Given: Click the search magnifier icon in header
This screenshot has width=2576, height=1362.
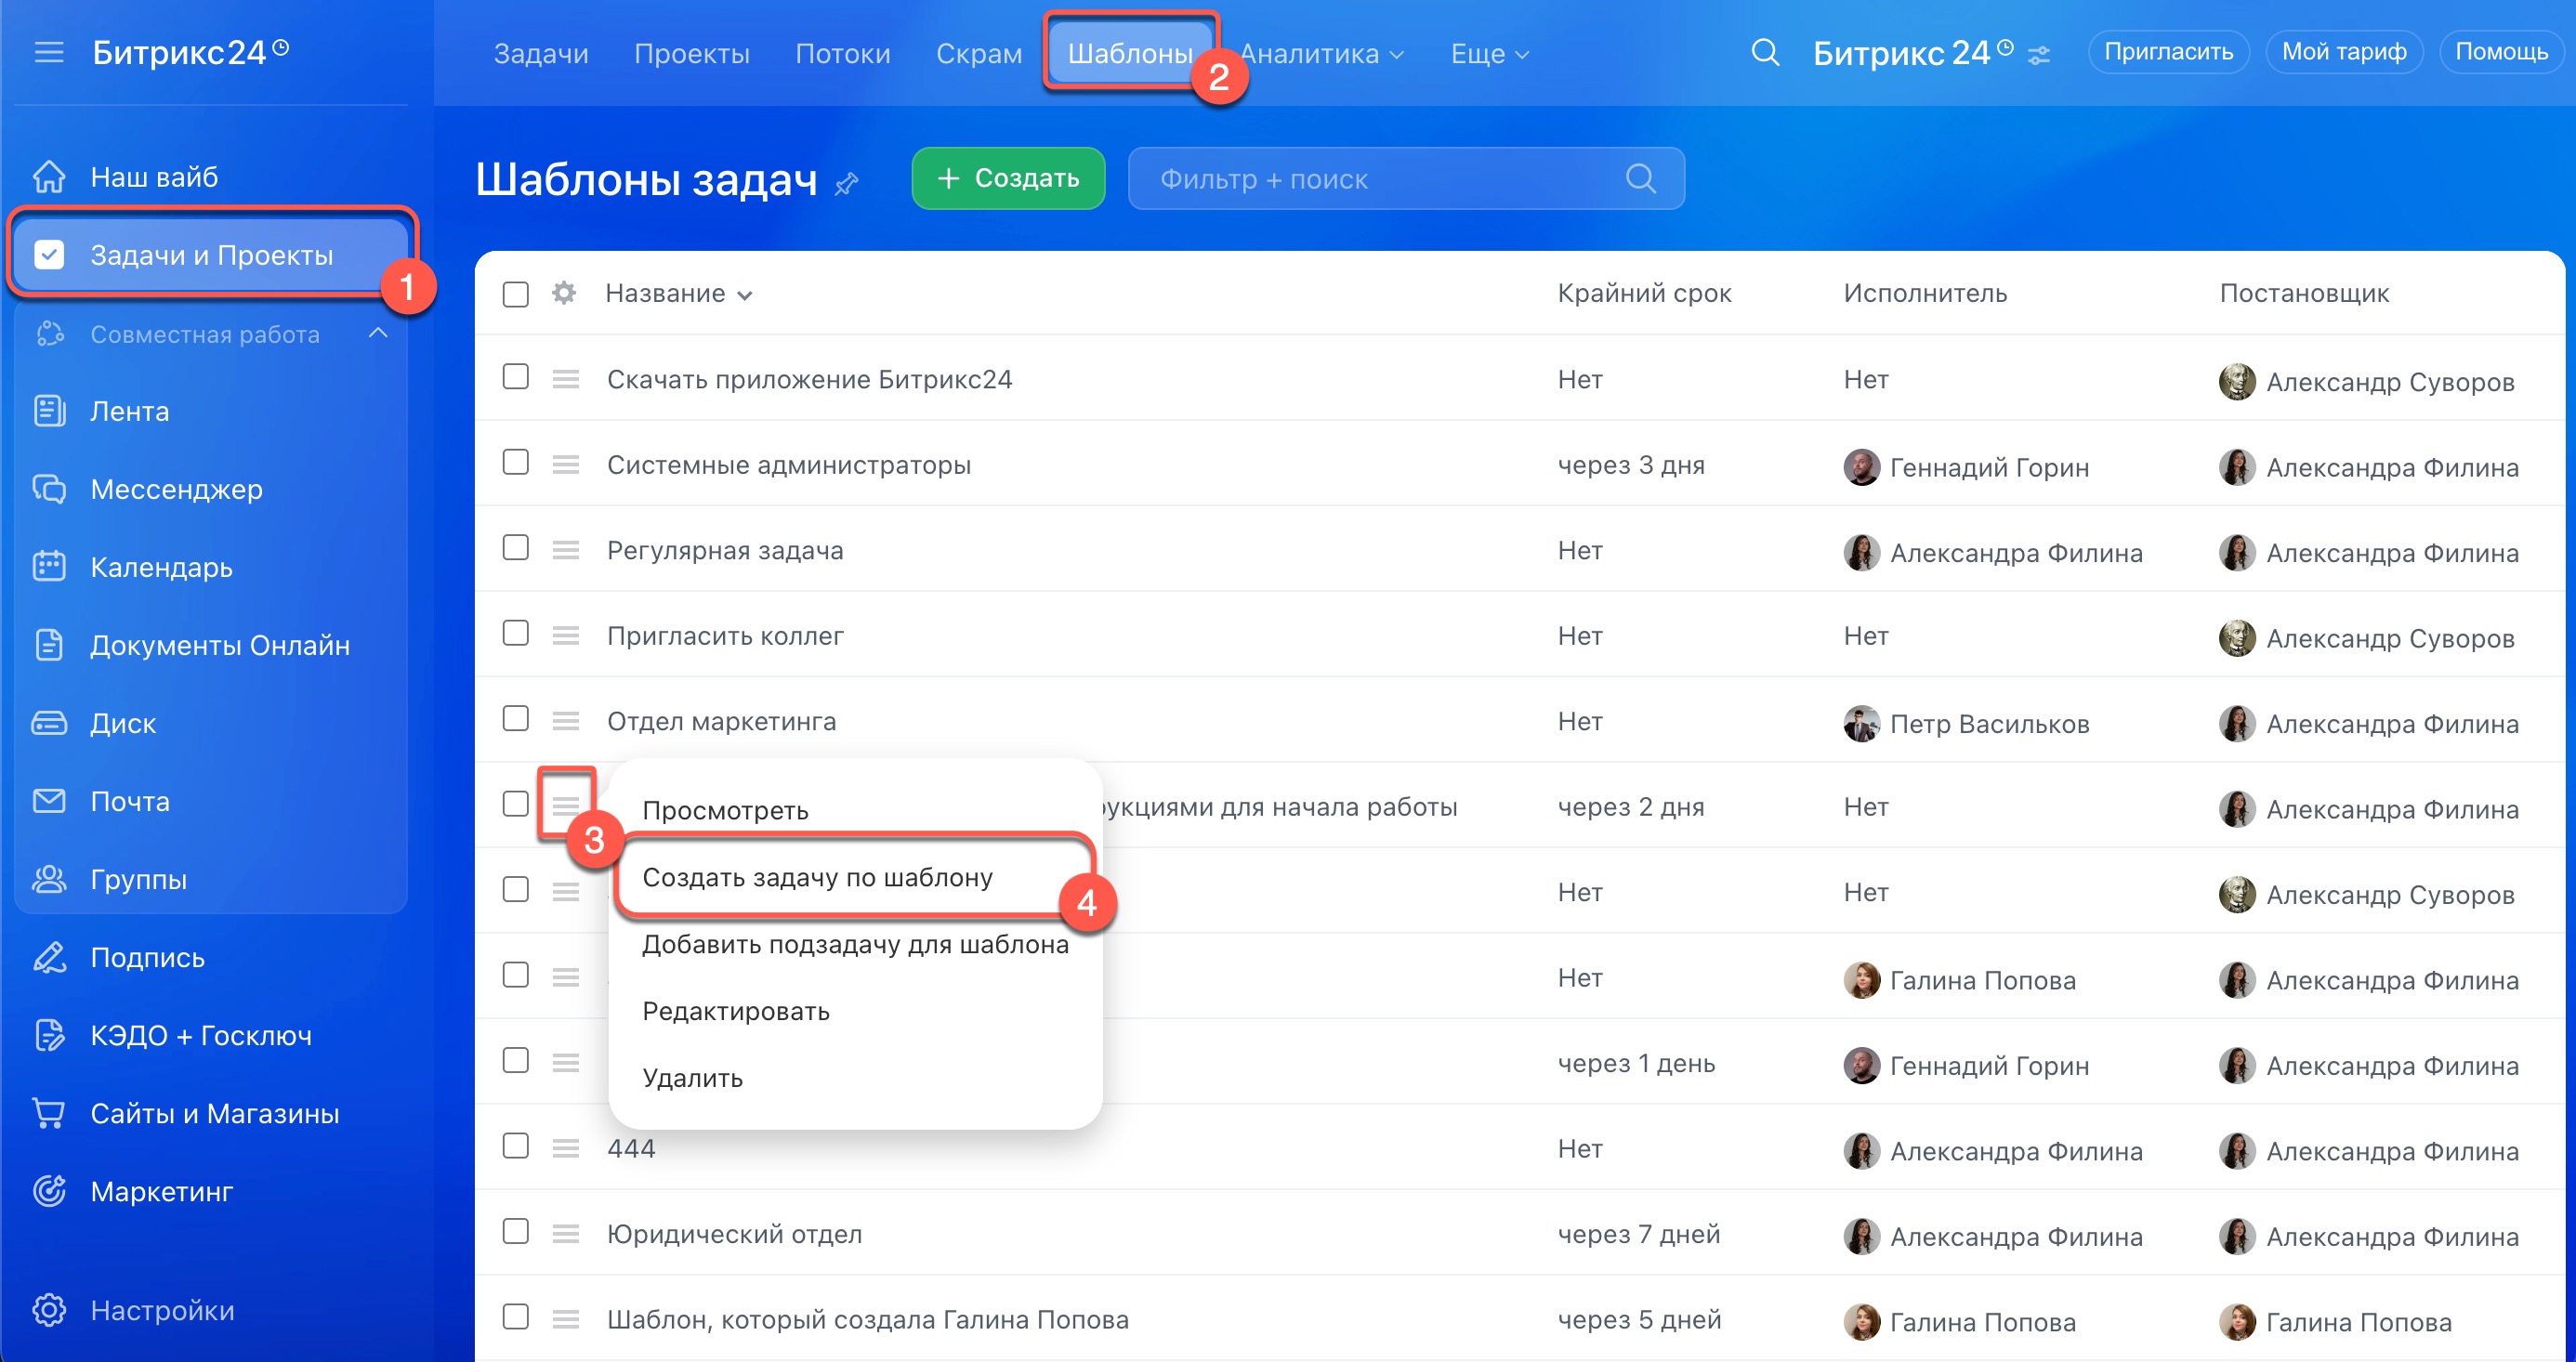Looking at the screenshot, I should [x=1765, y=52].
